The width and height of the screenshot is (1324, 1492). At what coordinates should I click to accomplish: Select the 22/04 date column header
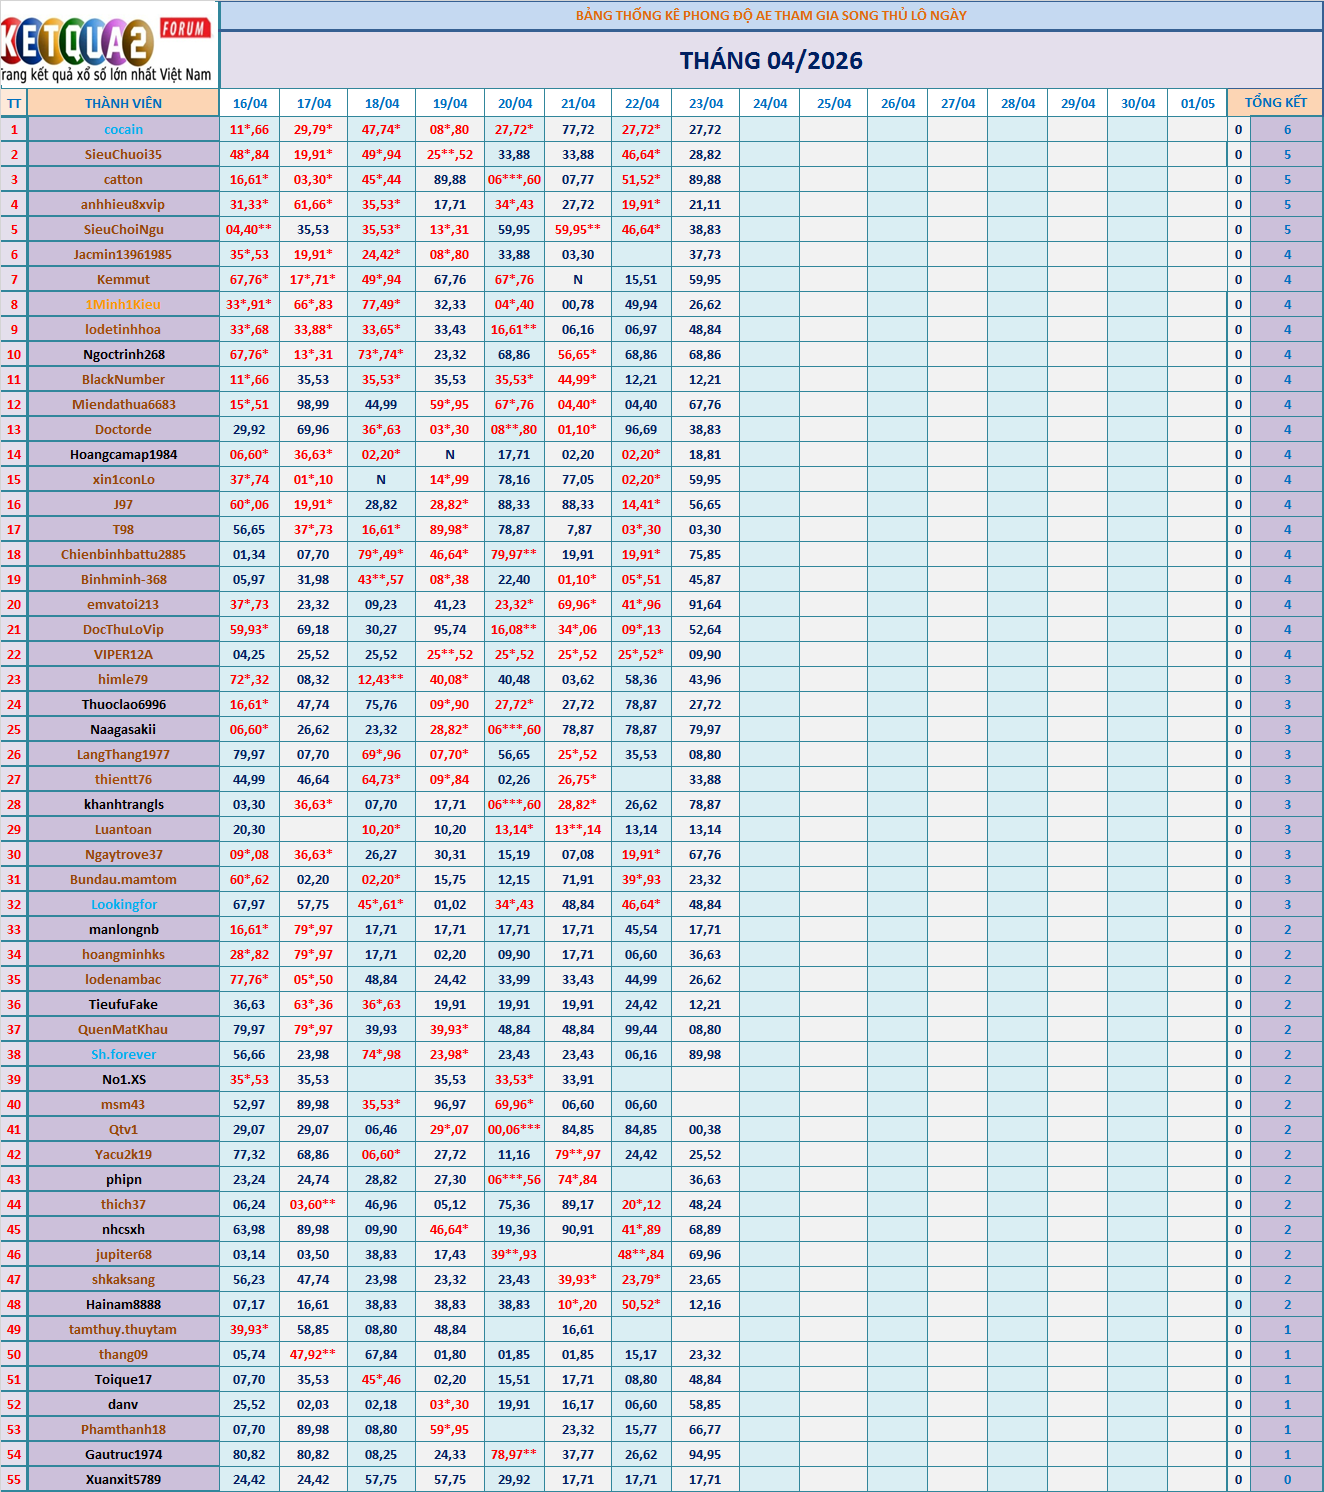(642, 103)
